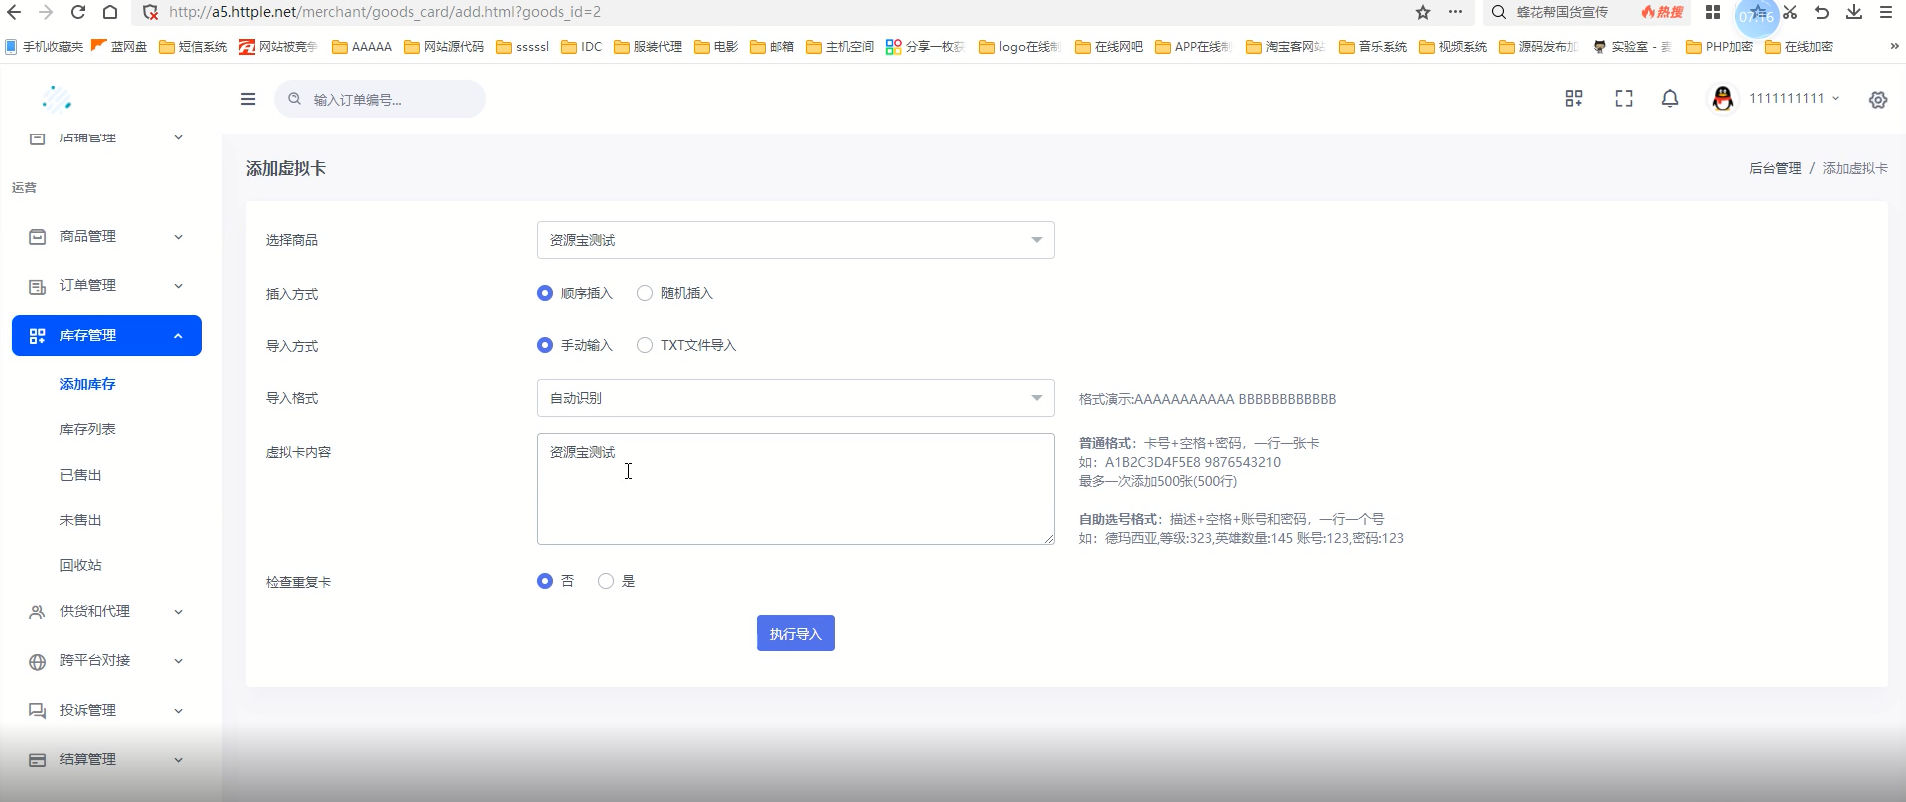Open the PHP加密 bookmark folder

coord(1719,47)
